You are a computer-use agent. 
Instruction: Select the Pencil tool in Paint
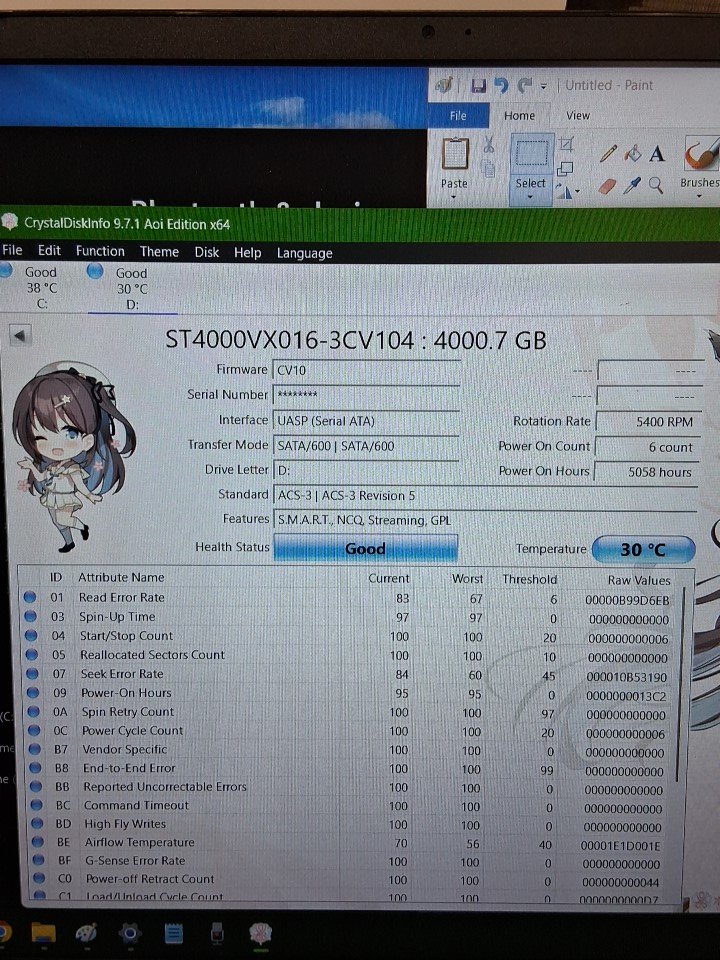[x=609, y=153]
